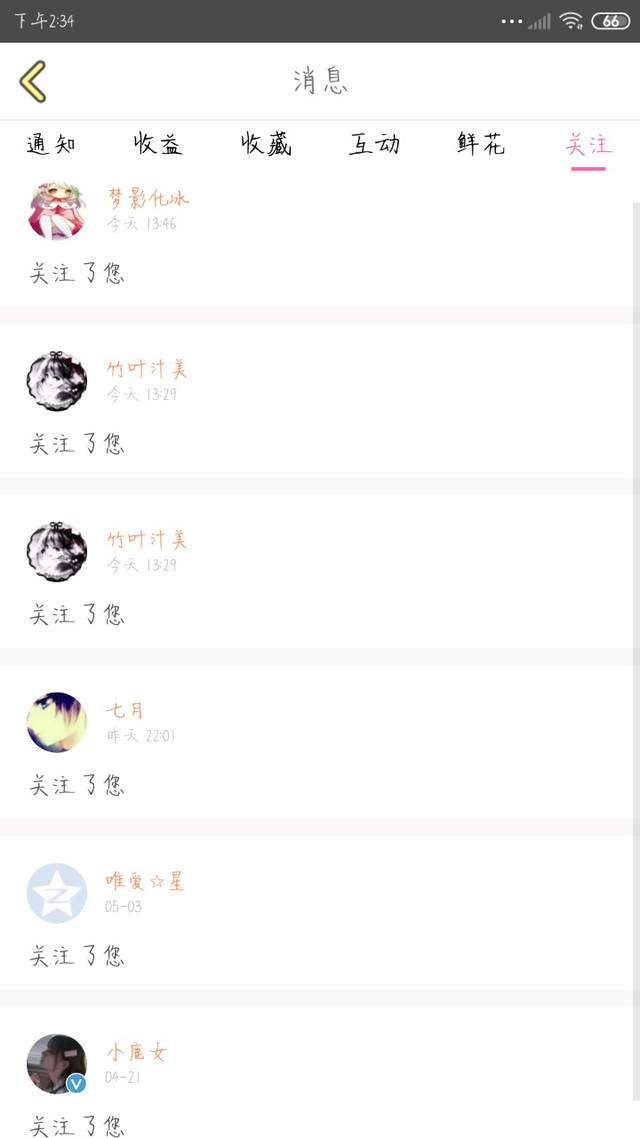Tap the username 七月
This screenshot has height=1138, width=640.
(x=125, y=710)
